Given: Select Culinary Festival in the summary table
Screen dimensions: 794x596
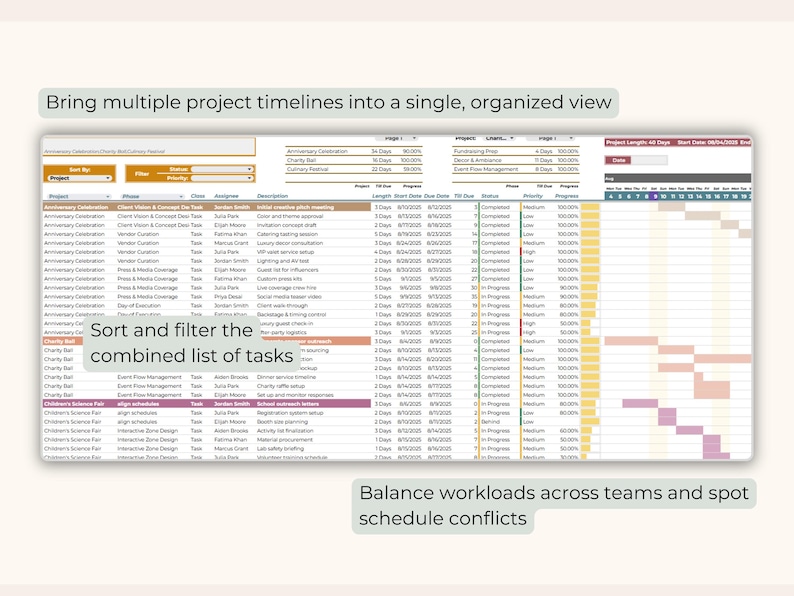Looking at the screenshot, I should (307, 169).
